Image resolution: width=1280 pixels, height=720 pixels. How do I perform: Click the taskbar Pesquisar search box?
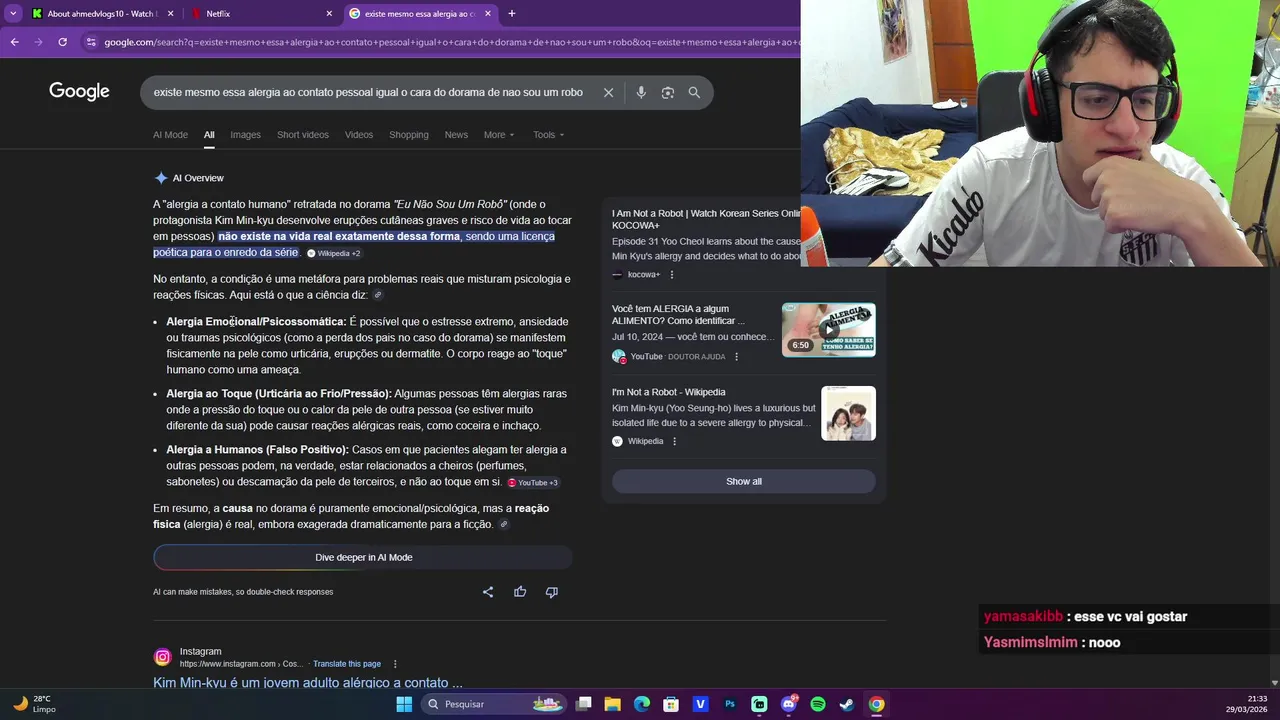[492, 704]
